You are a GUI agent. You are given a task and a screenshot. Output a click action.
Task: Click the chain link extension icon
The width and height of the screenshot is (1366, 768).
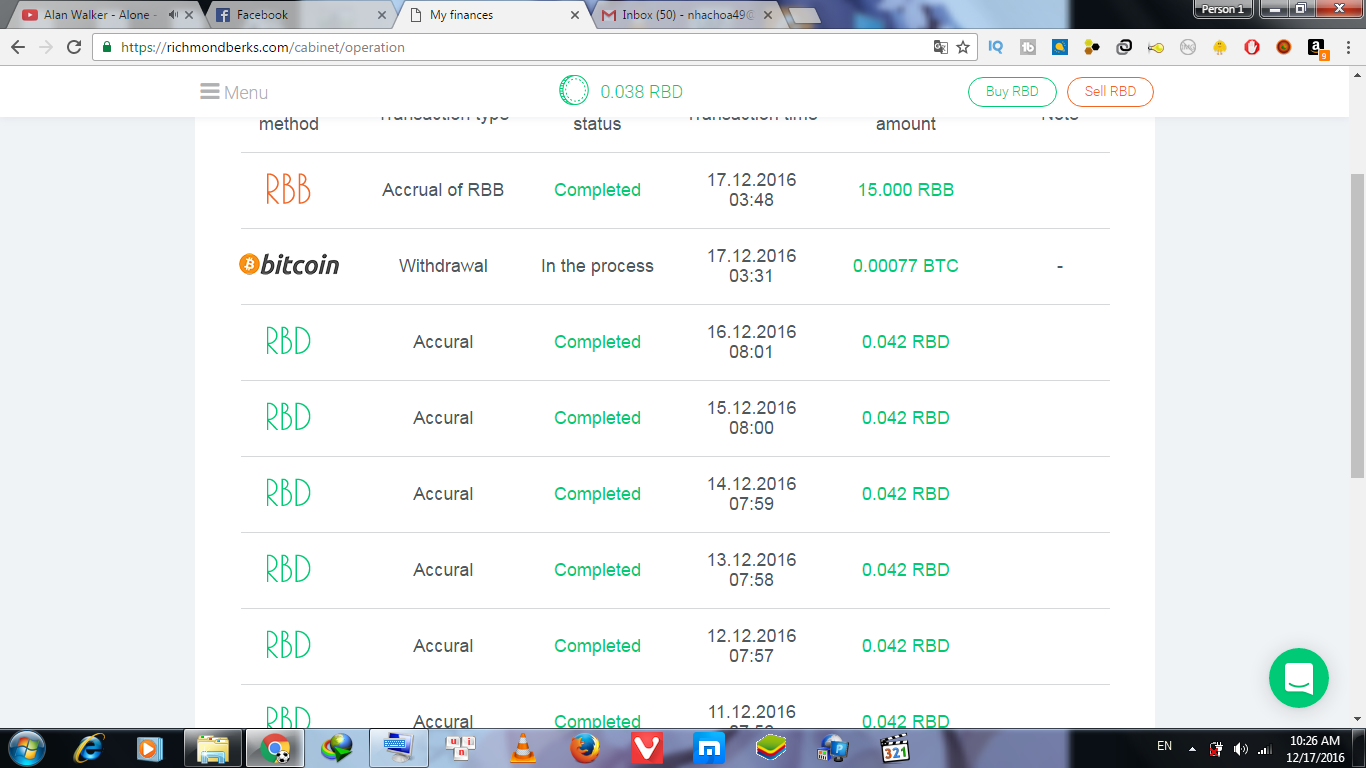1124,47
